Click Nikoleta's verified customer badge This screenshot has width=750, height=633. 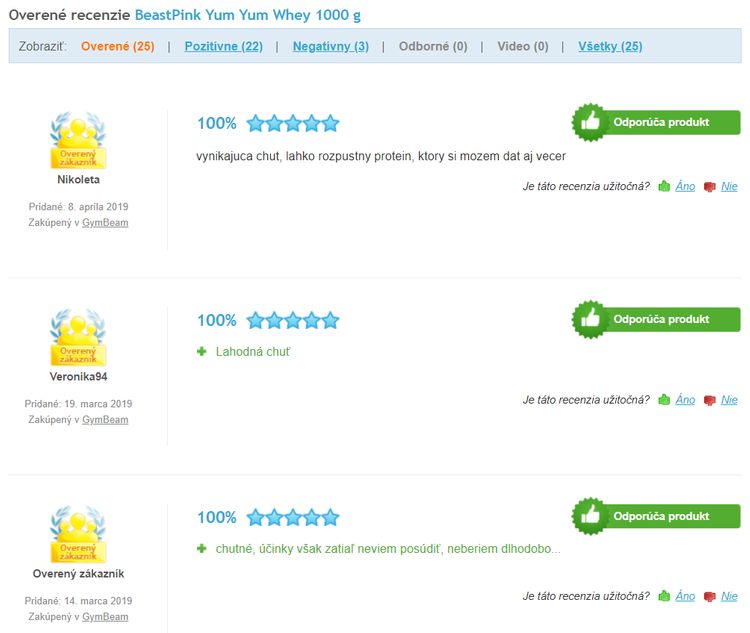78,140
